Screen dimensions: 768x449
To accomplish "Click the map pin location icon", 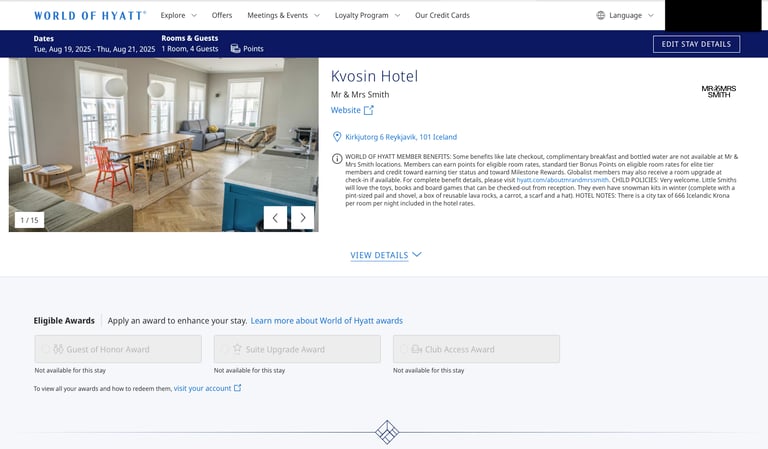I will [x=337, y=137].
